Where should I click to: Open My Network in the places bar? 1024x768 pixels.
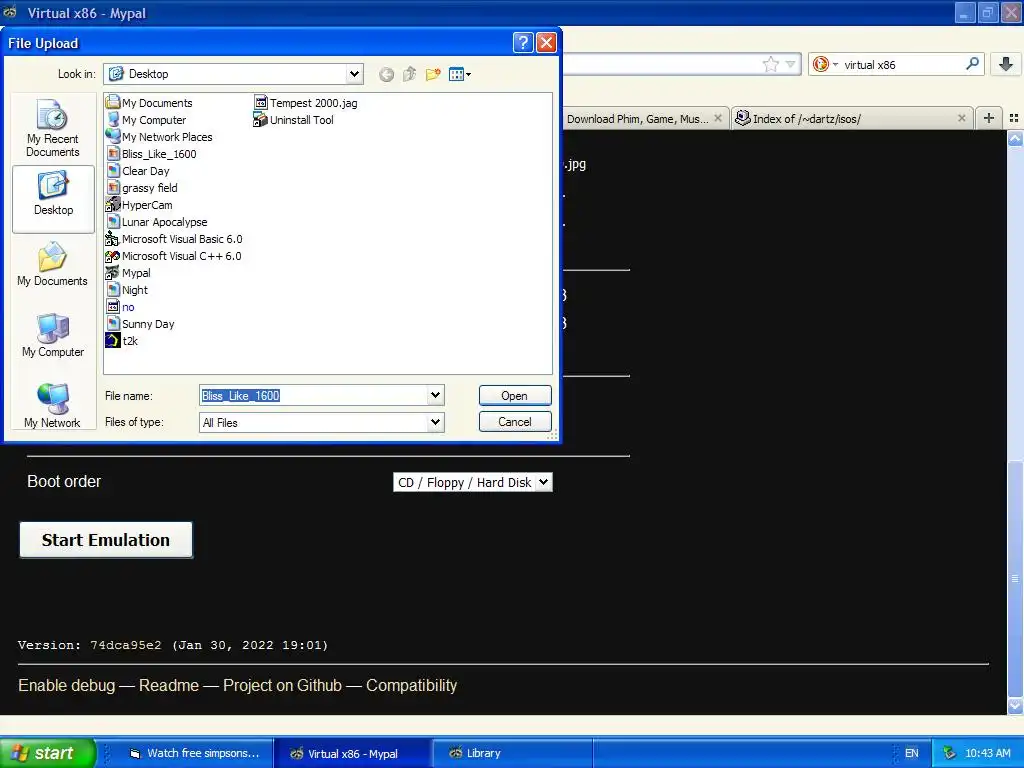52,406
